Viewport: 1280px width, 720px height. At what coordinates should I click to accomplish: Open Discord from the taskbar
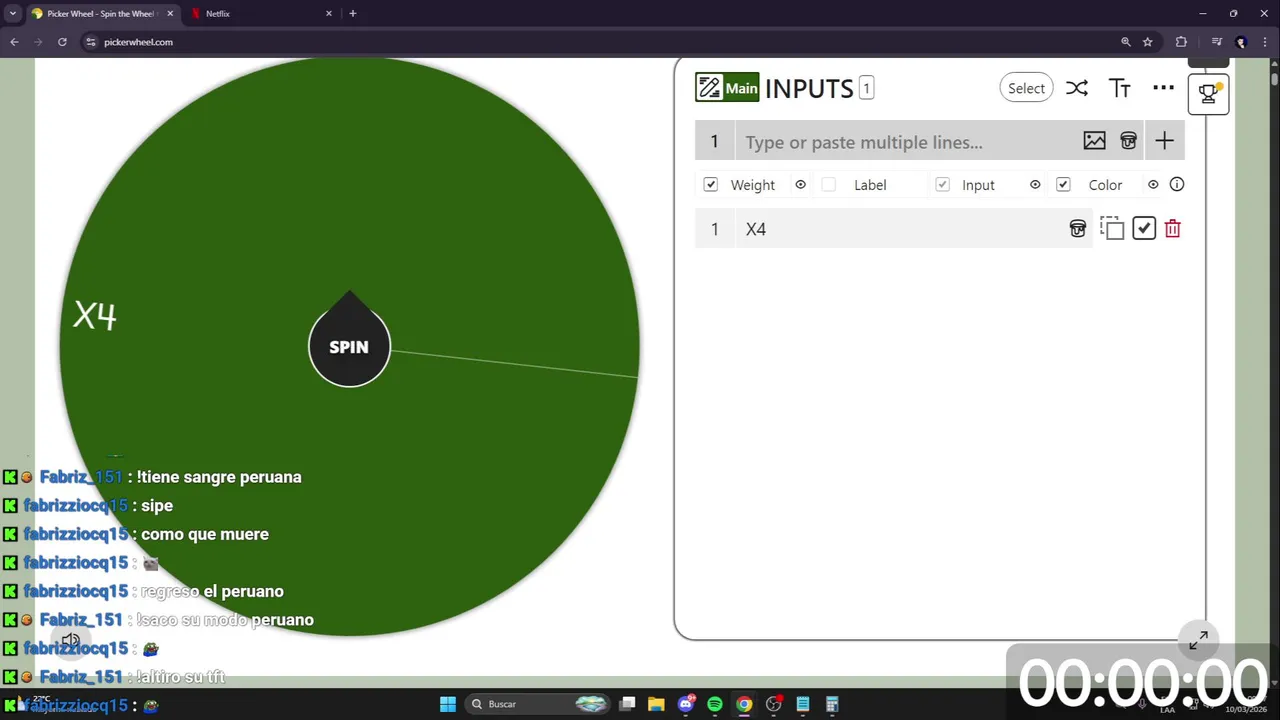686,704
